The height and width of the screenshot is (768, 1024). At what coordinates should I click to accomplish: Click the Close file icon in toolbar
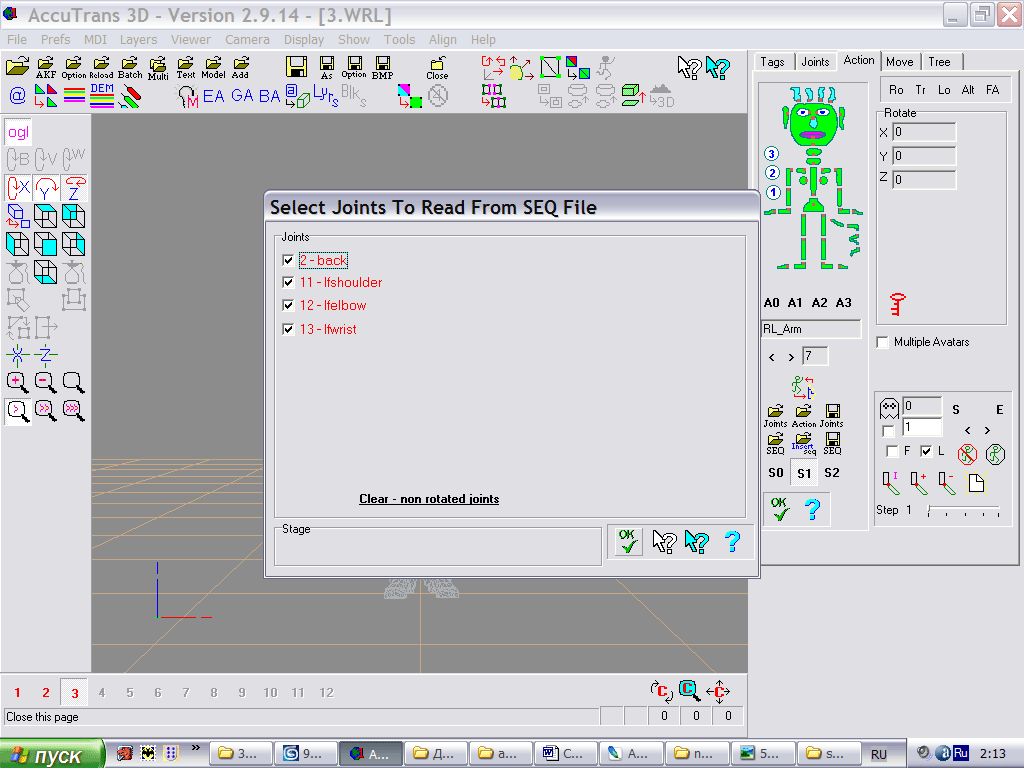(x=437, y=67)
